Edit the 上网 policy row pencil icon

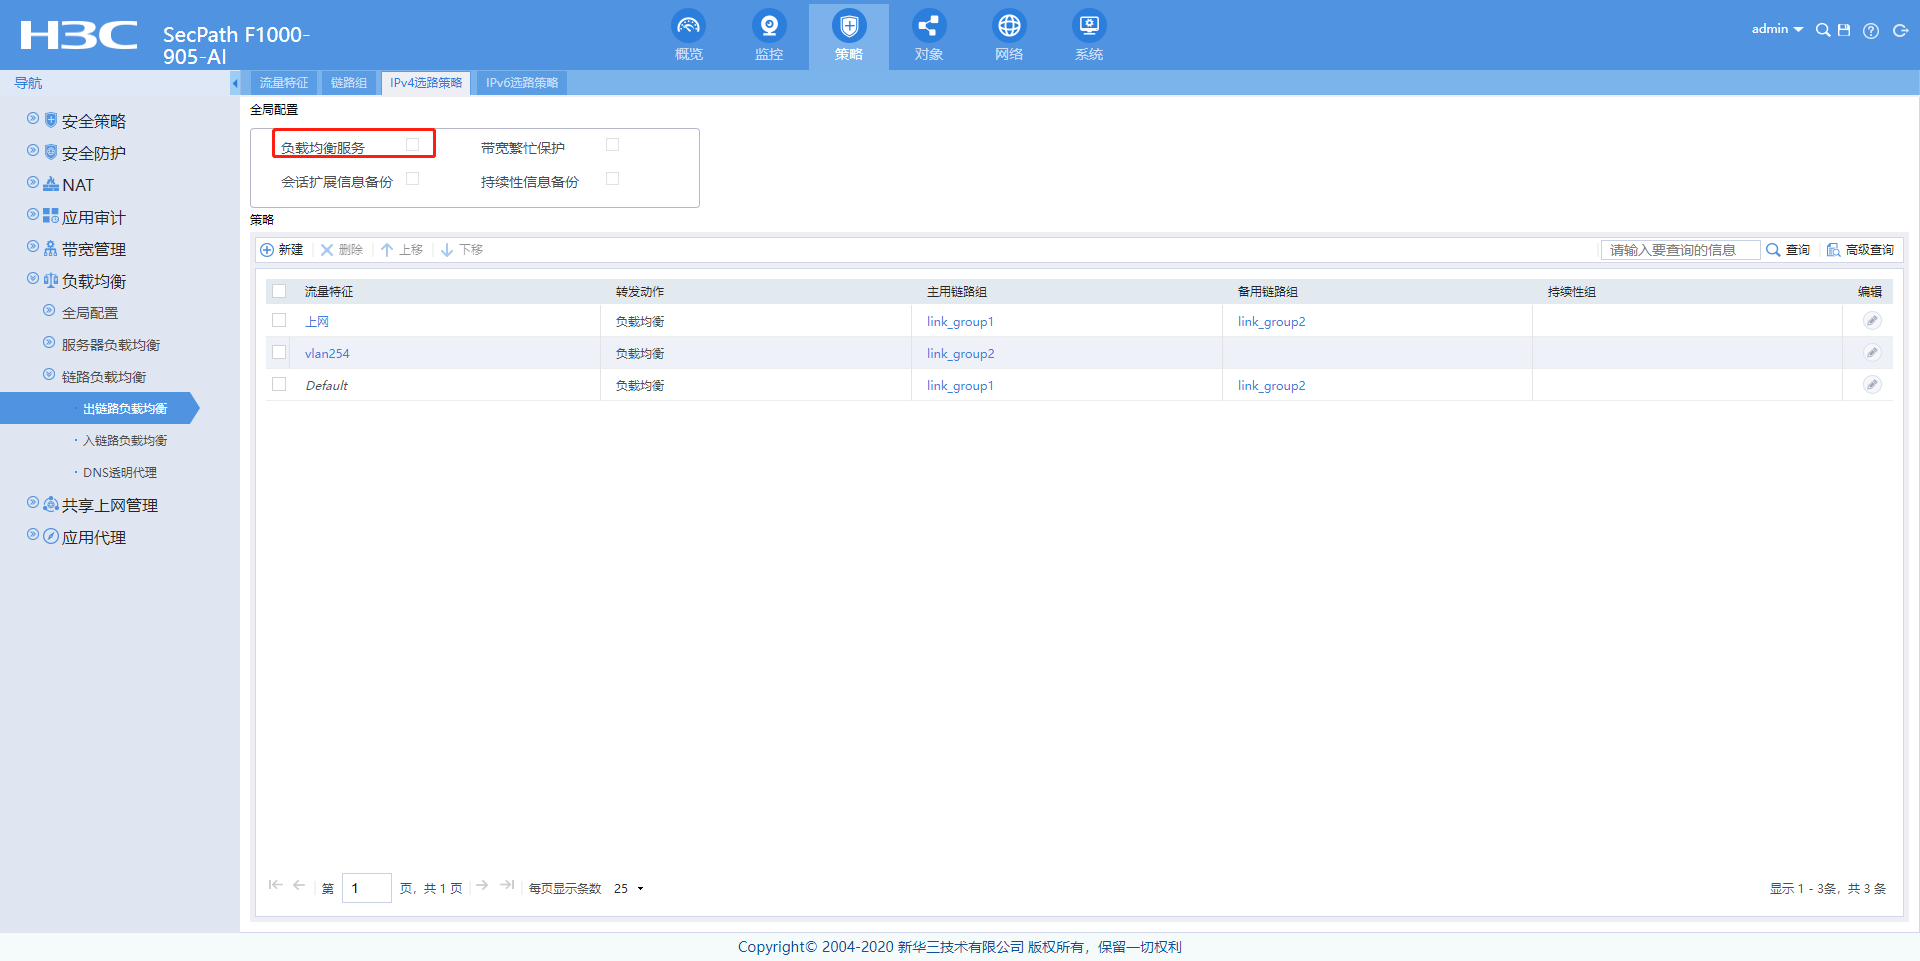[1872, 321]
